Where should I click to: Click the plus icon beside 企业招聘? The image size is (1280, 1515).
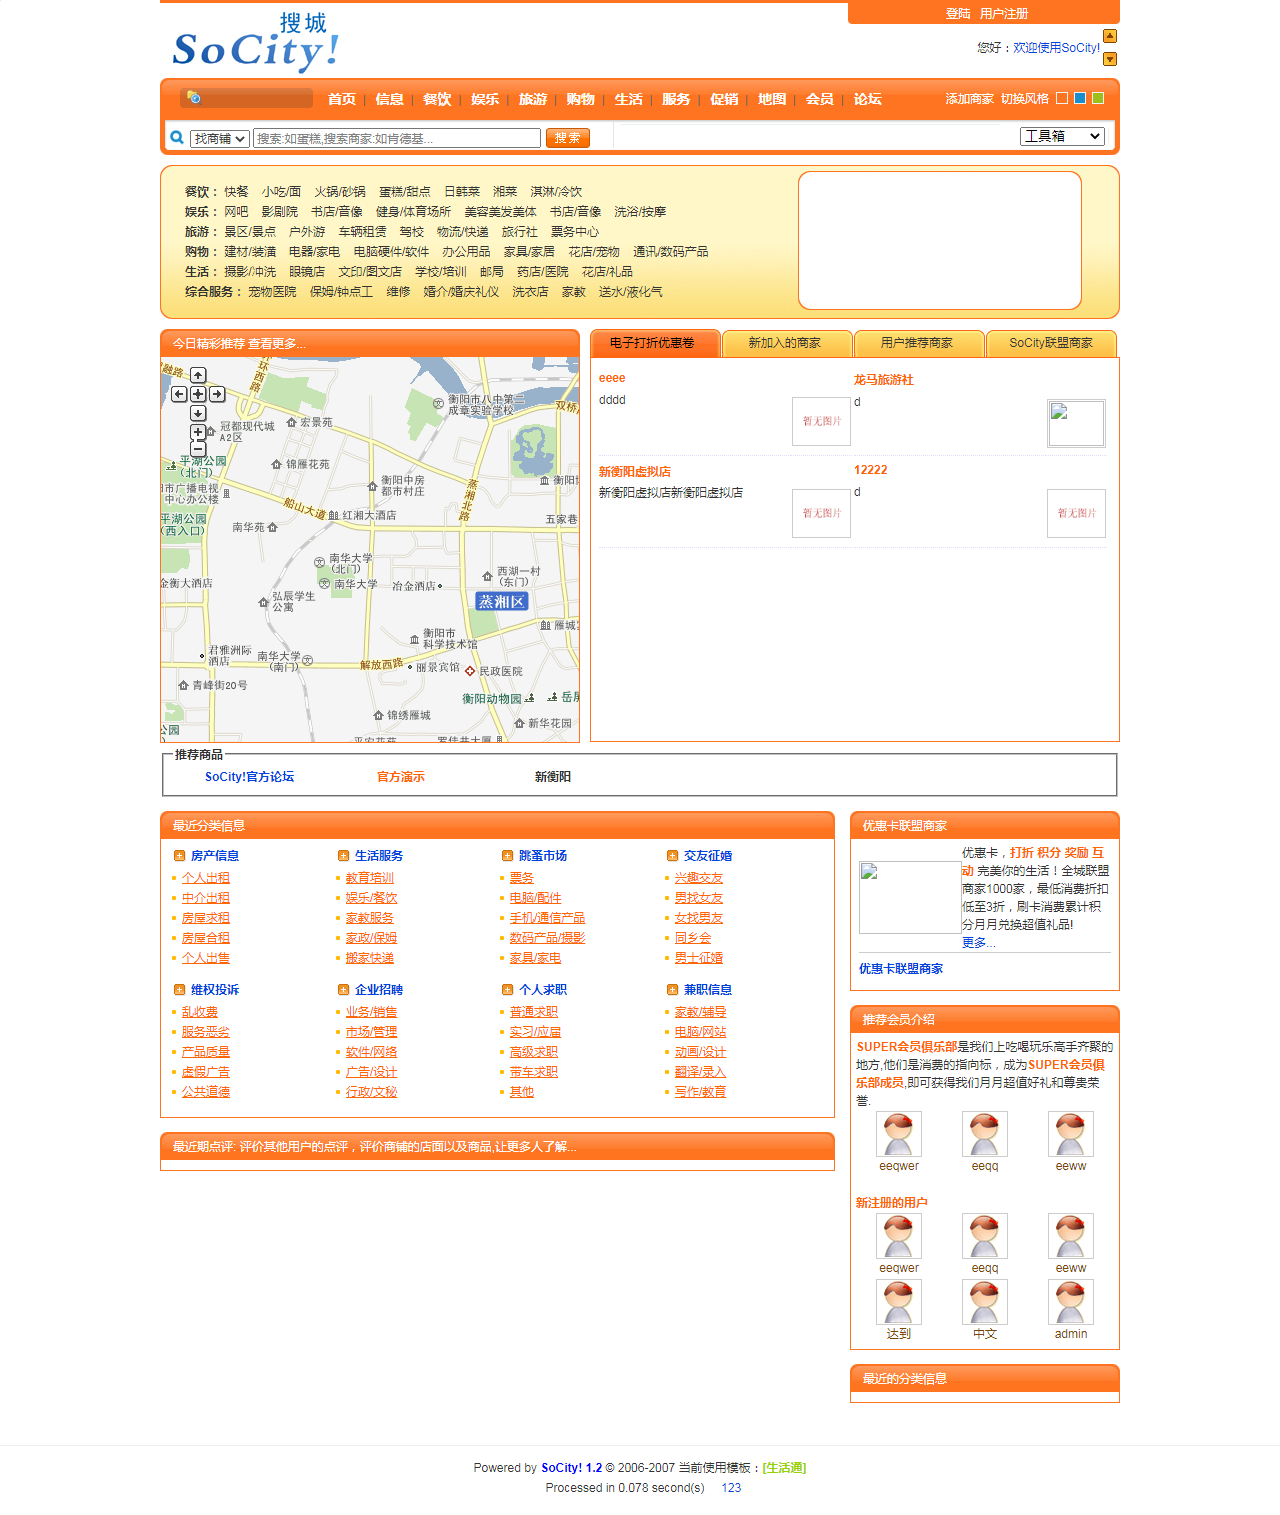(343, 990)
